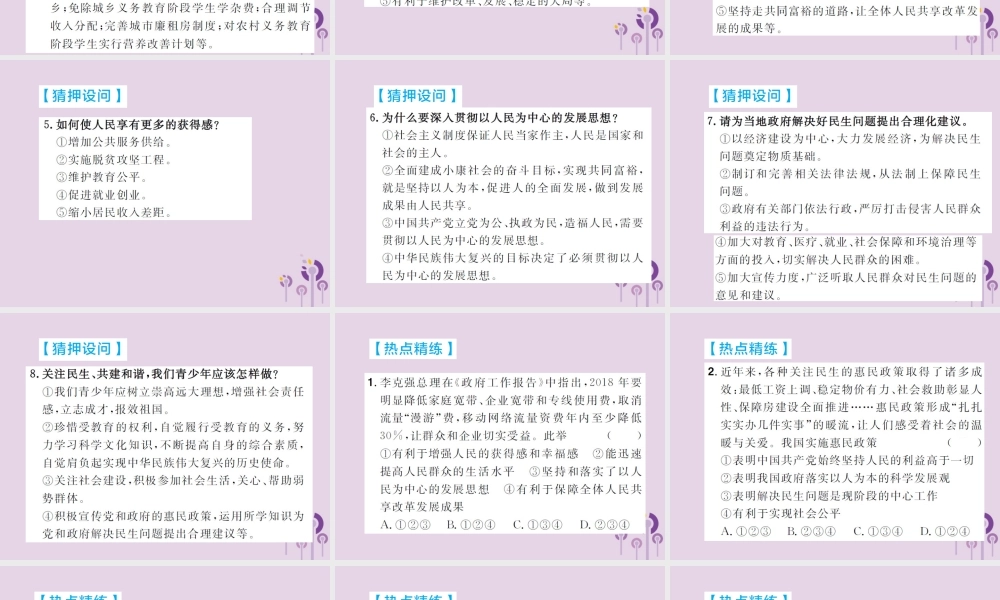Click statement '①有利于增强人民的获得感和幸福感'
This screenshot has height=600, width=1000.
pyautogui.click(x=479, y=453)
